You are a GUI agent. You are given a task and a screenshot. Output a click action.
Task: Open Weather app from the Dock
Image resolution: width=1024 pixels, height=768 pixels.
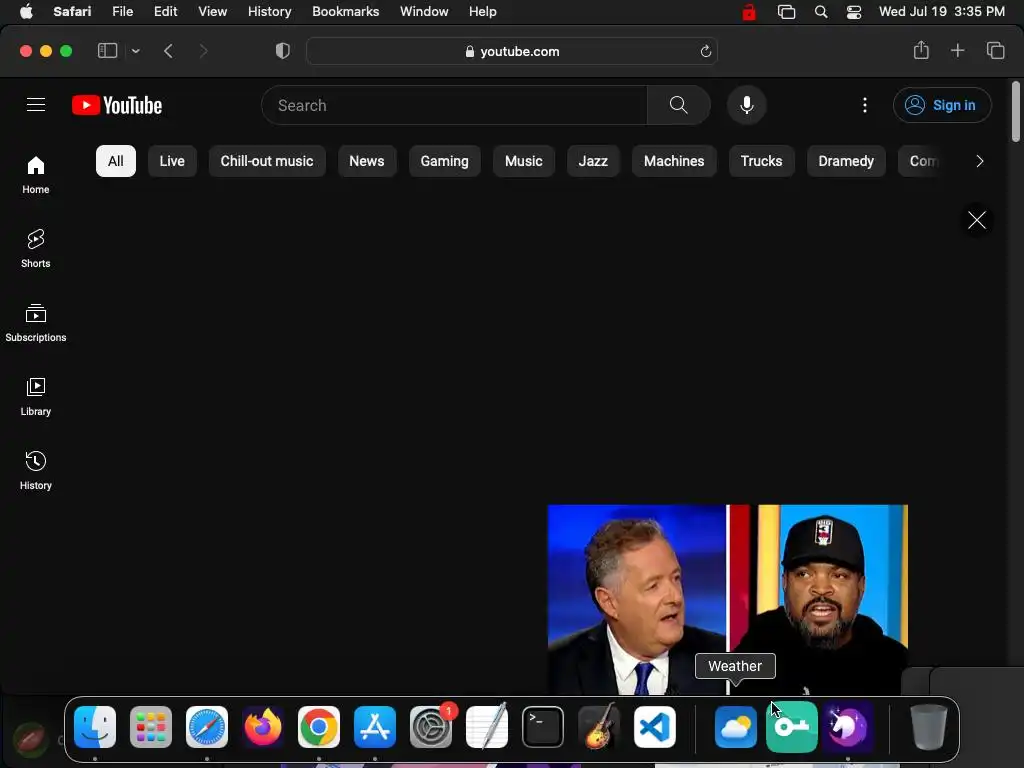click(736, 727)
